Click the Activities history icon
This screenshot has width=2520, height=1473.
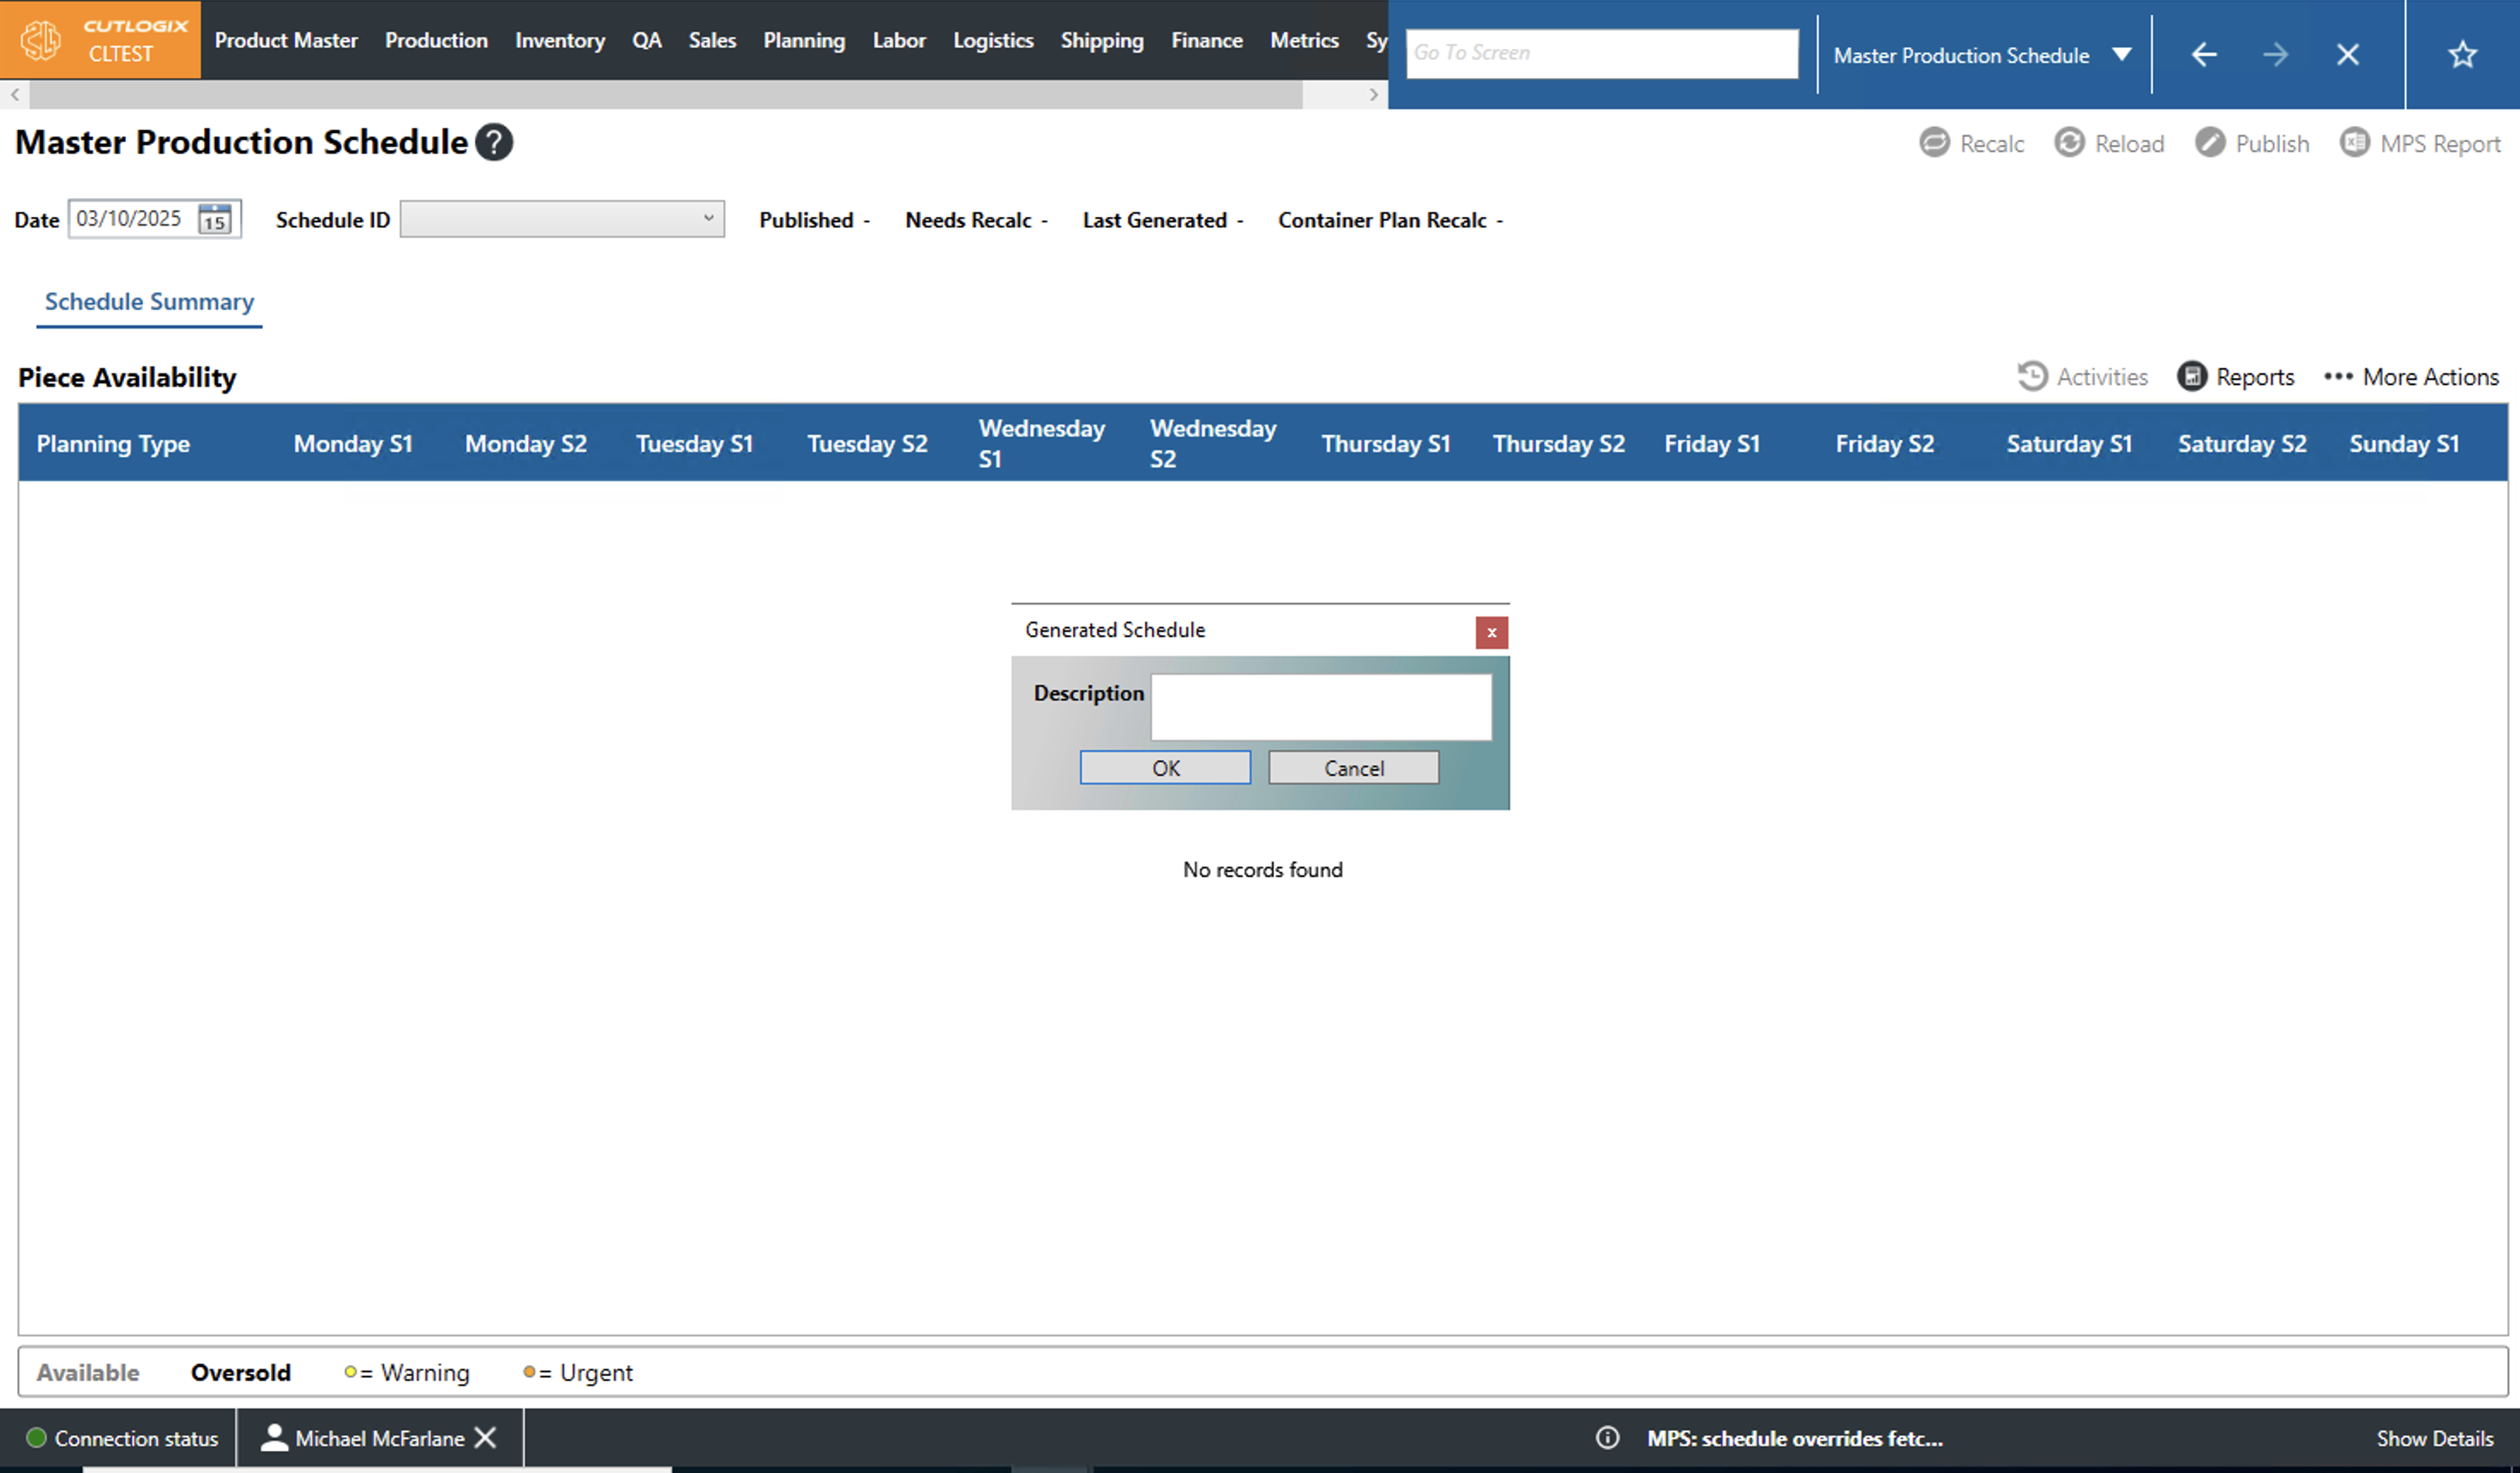(2032, 377)
